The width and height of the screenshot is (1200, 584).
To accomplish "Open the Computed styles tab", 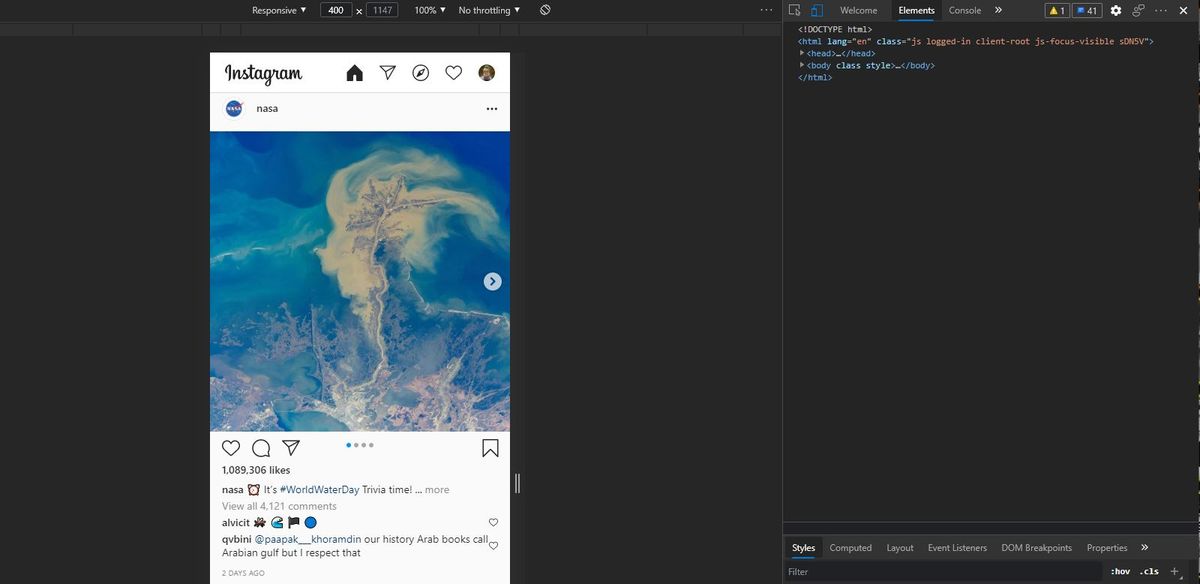I will click(850, 548).
